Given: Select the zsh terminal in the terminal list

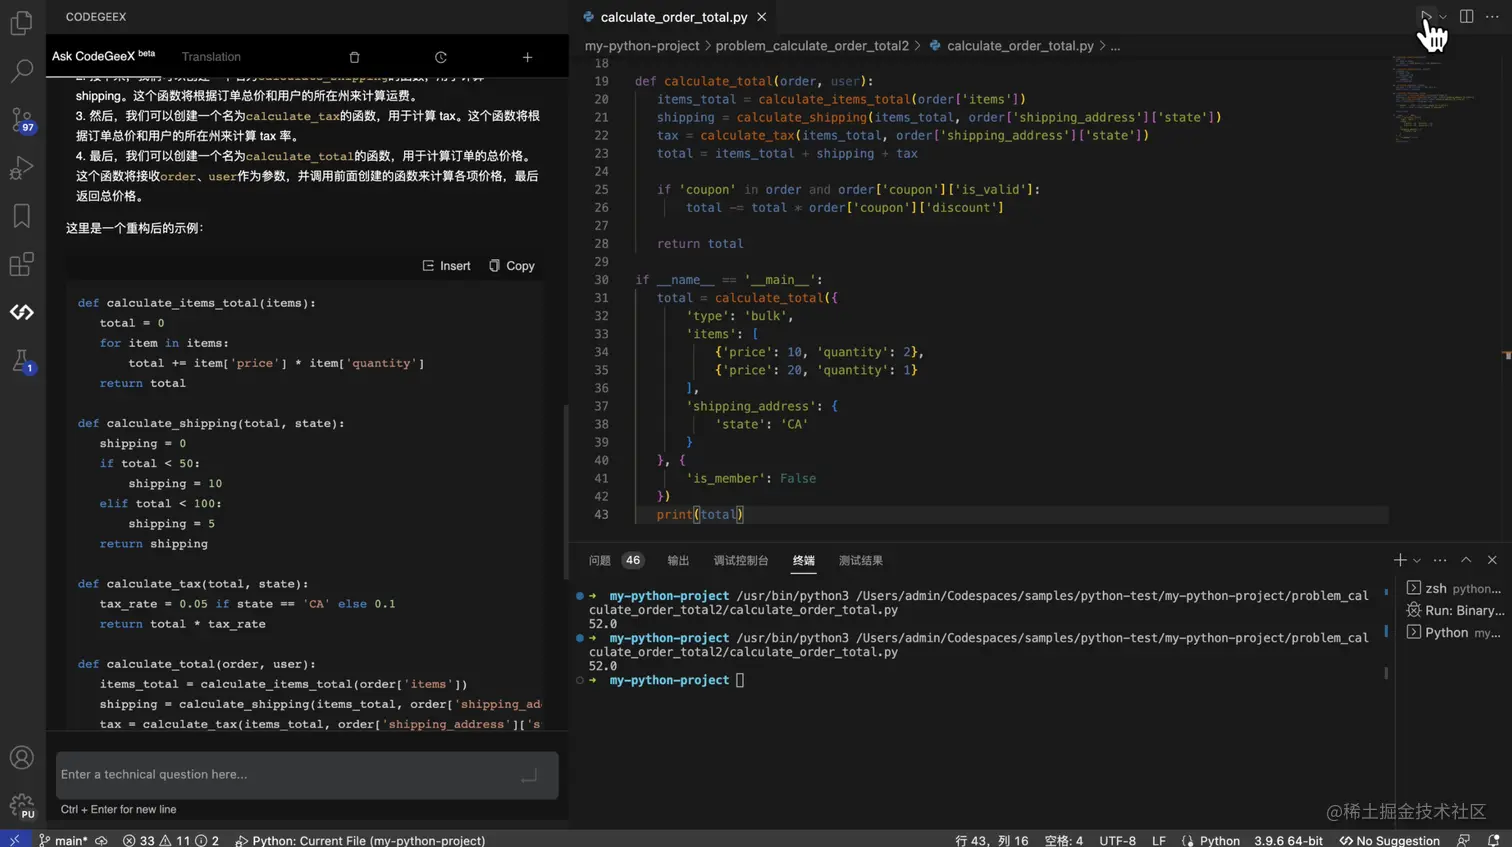Looking at the screenshot, I should tap(1454, 588).
